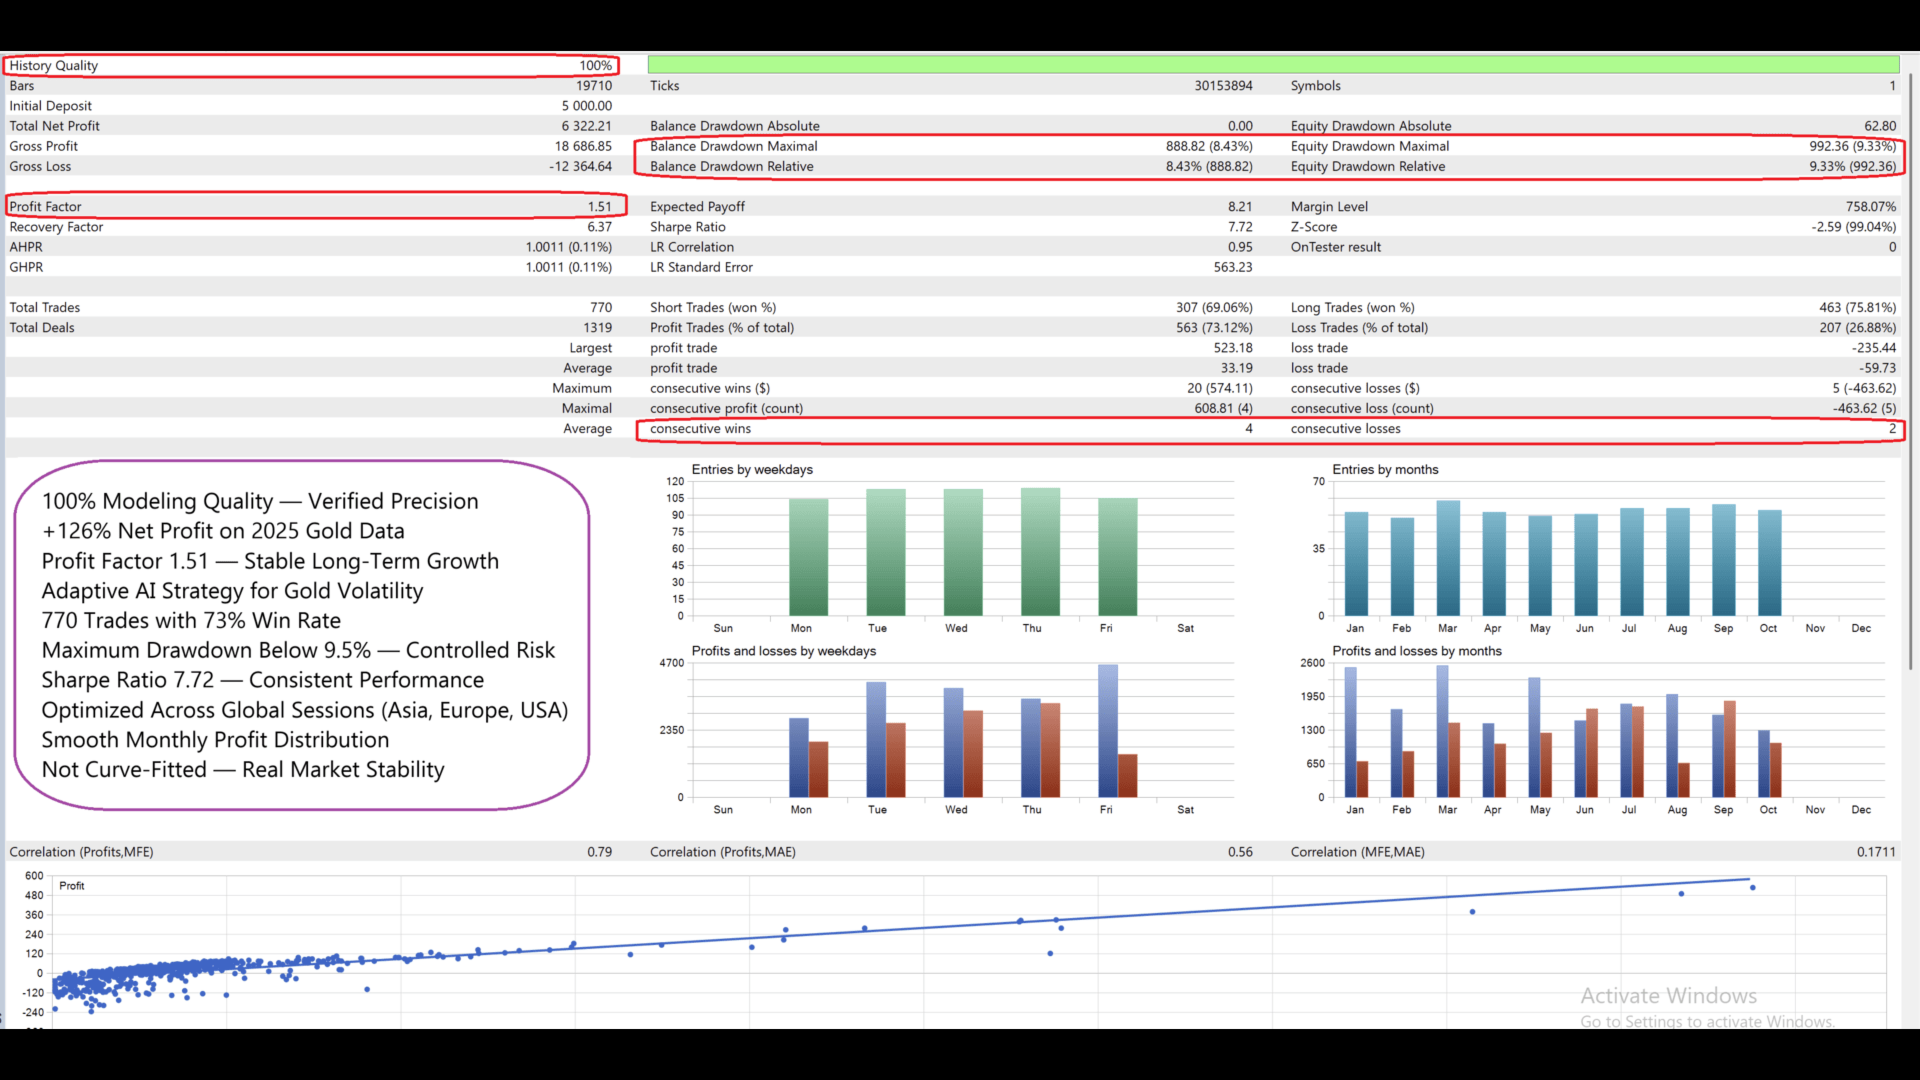This screenshot has height=1080, width=1920.
Task: Click the vertical scrollbar on right edge
Action: click(1911, 370)
